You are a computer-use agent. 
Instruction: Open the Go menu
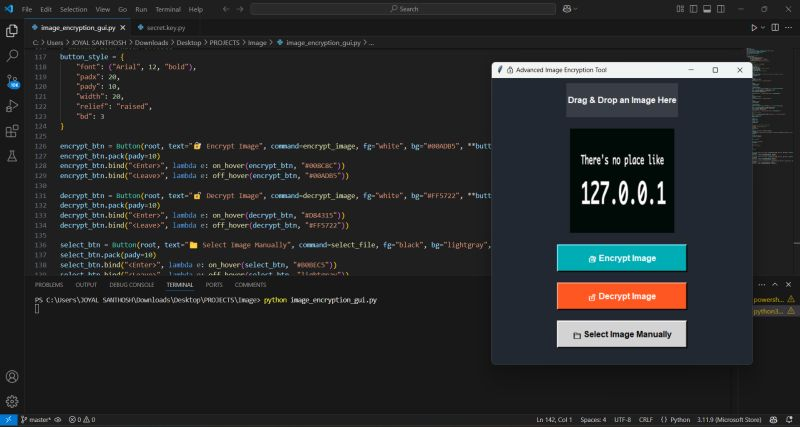122,9
